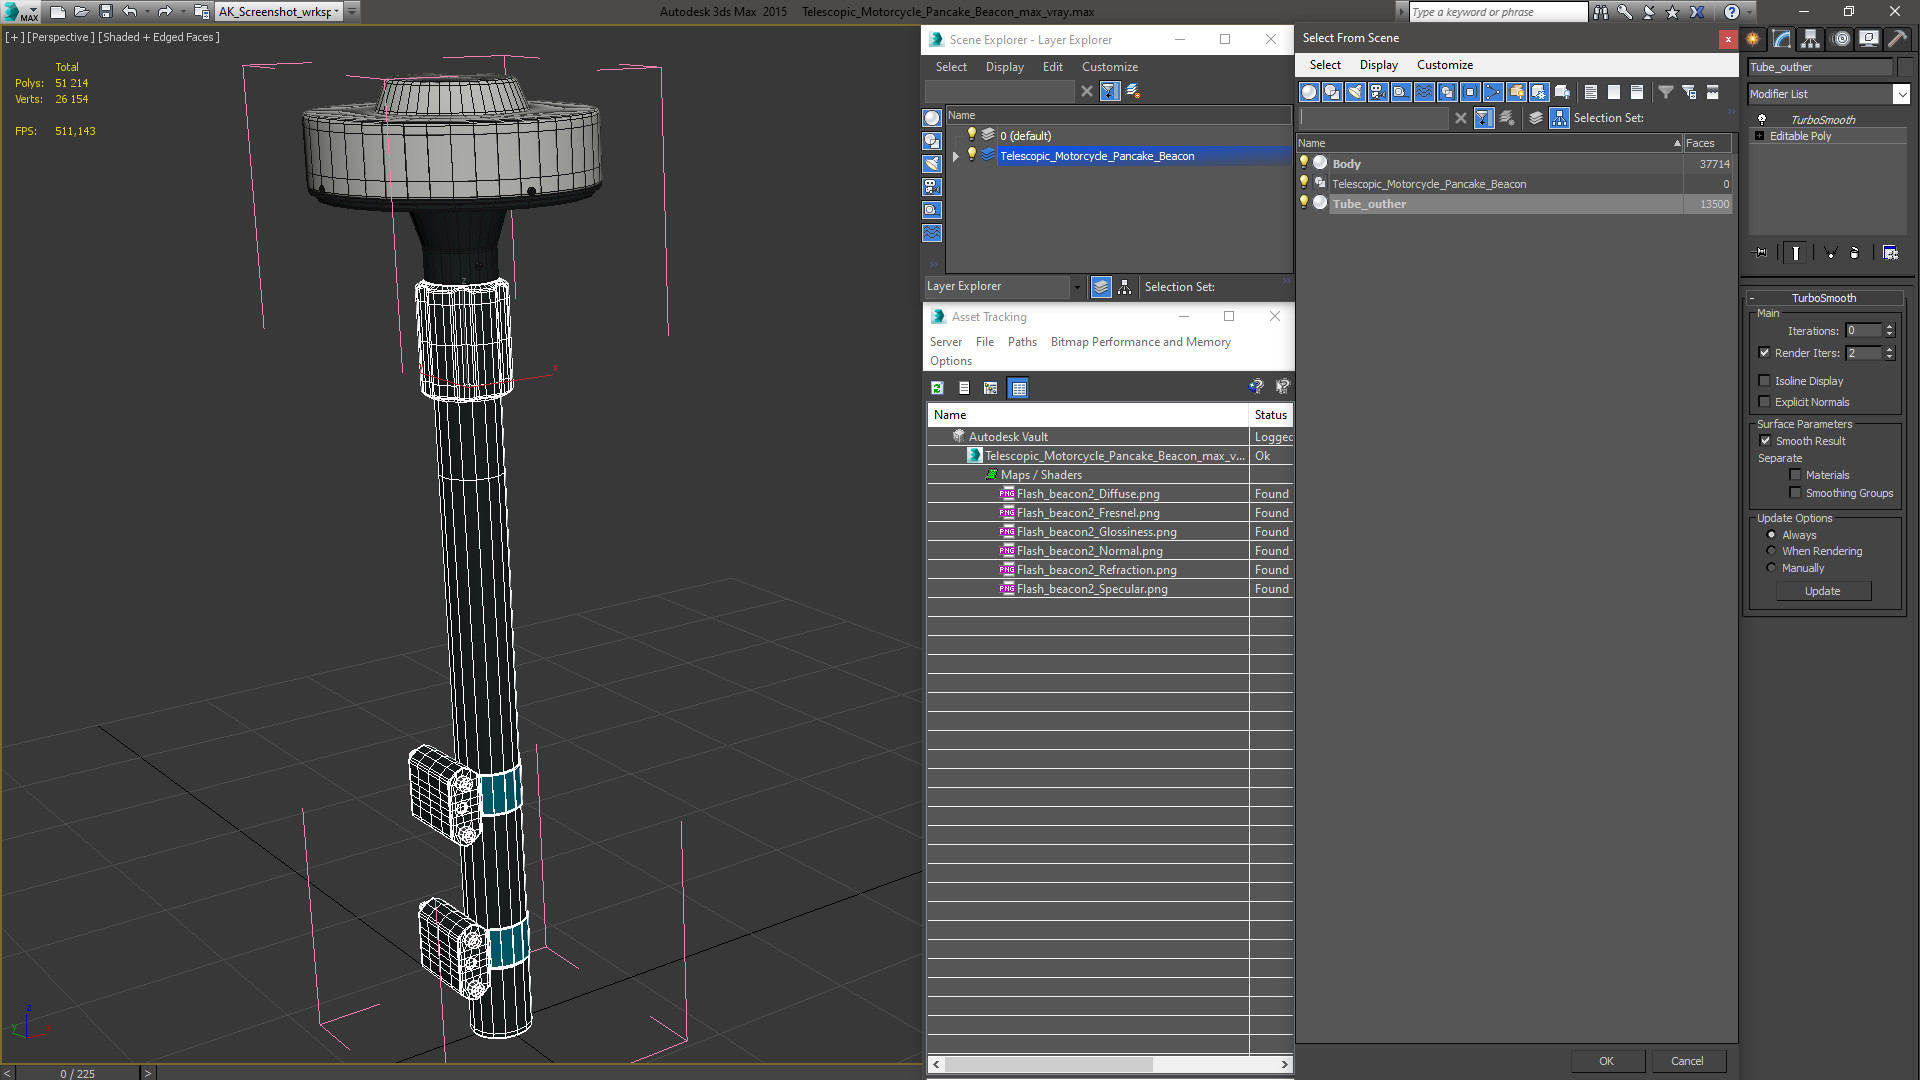The image size is (1920, 1080).
Task: Toggle TurboSmooth modifier lightbulb on/off
Action: pyautogui.click(x=1762, y=119)
